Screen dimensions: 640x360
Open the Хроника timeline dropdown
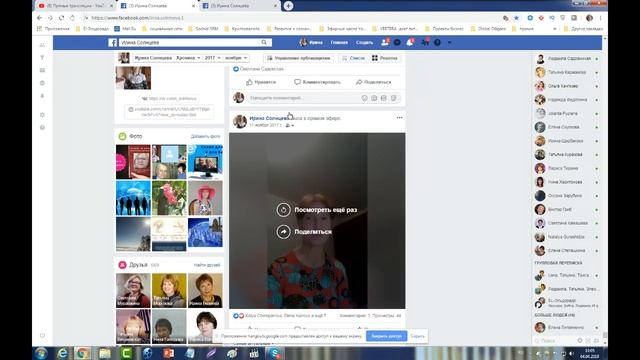click(x=188, y=58)
